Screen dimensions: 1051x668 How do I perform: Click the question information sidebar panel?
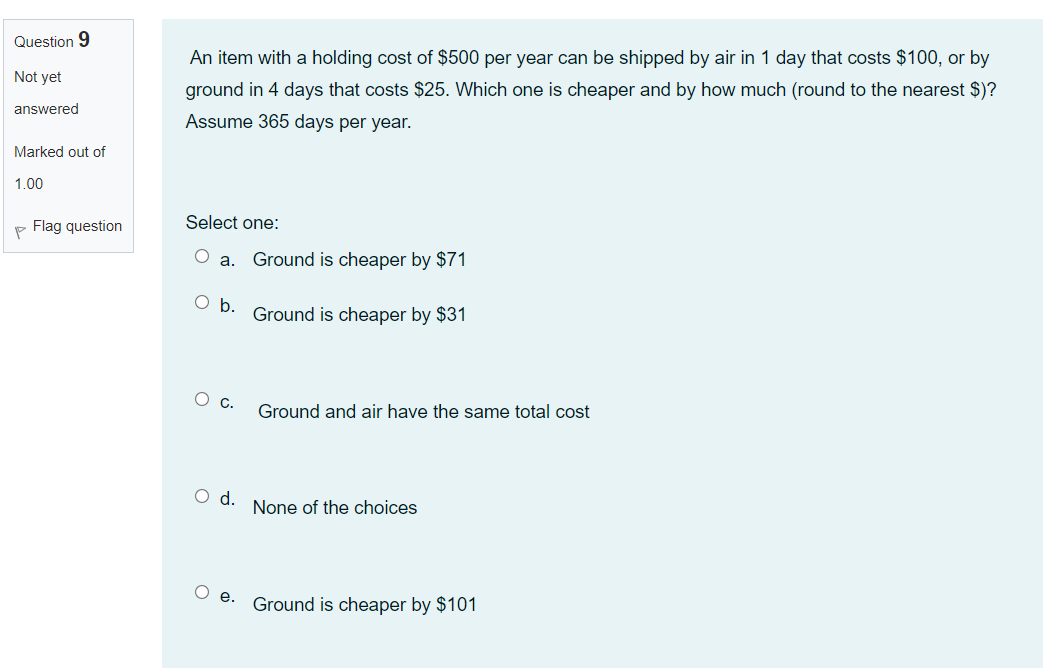(x=68, y=135)
